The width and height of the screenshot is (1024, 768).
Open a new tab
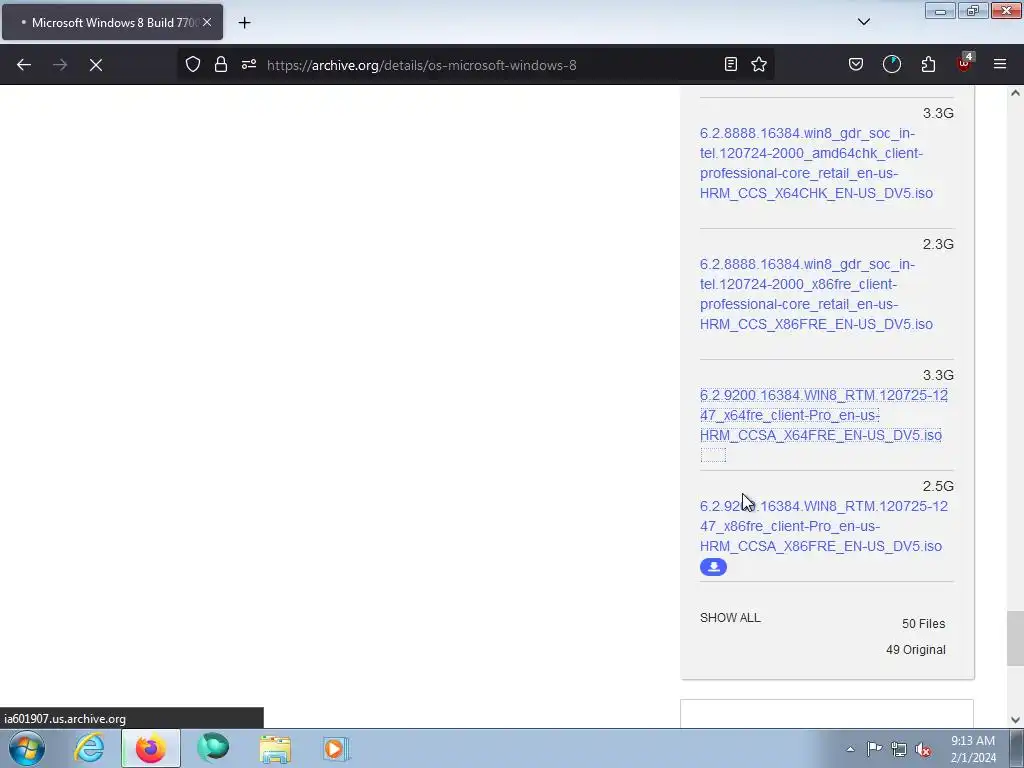(244, 23)
